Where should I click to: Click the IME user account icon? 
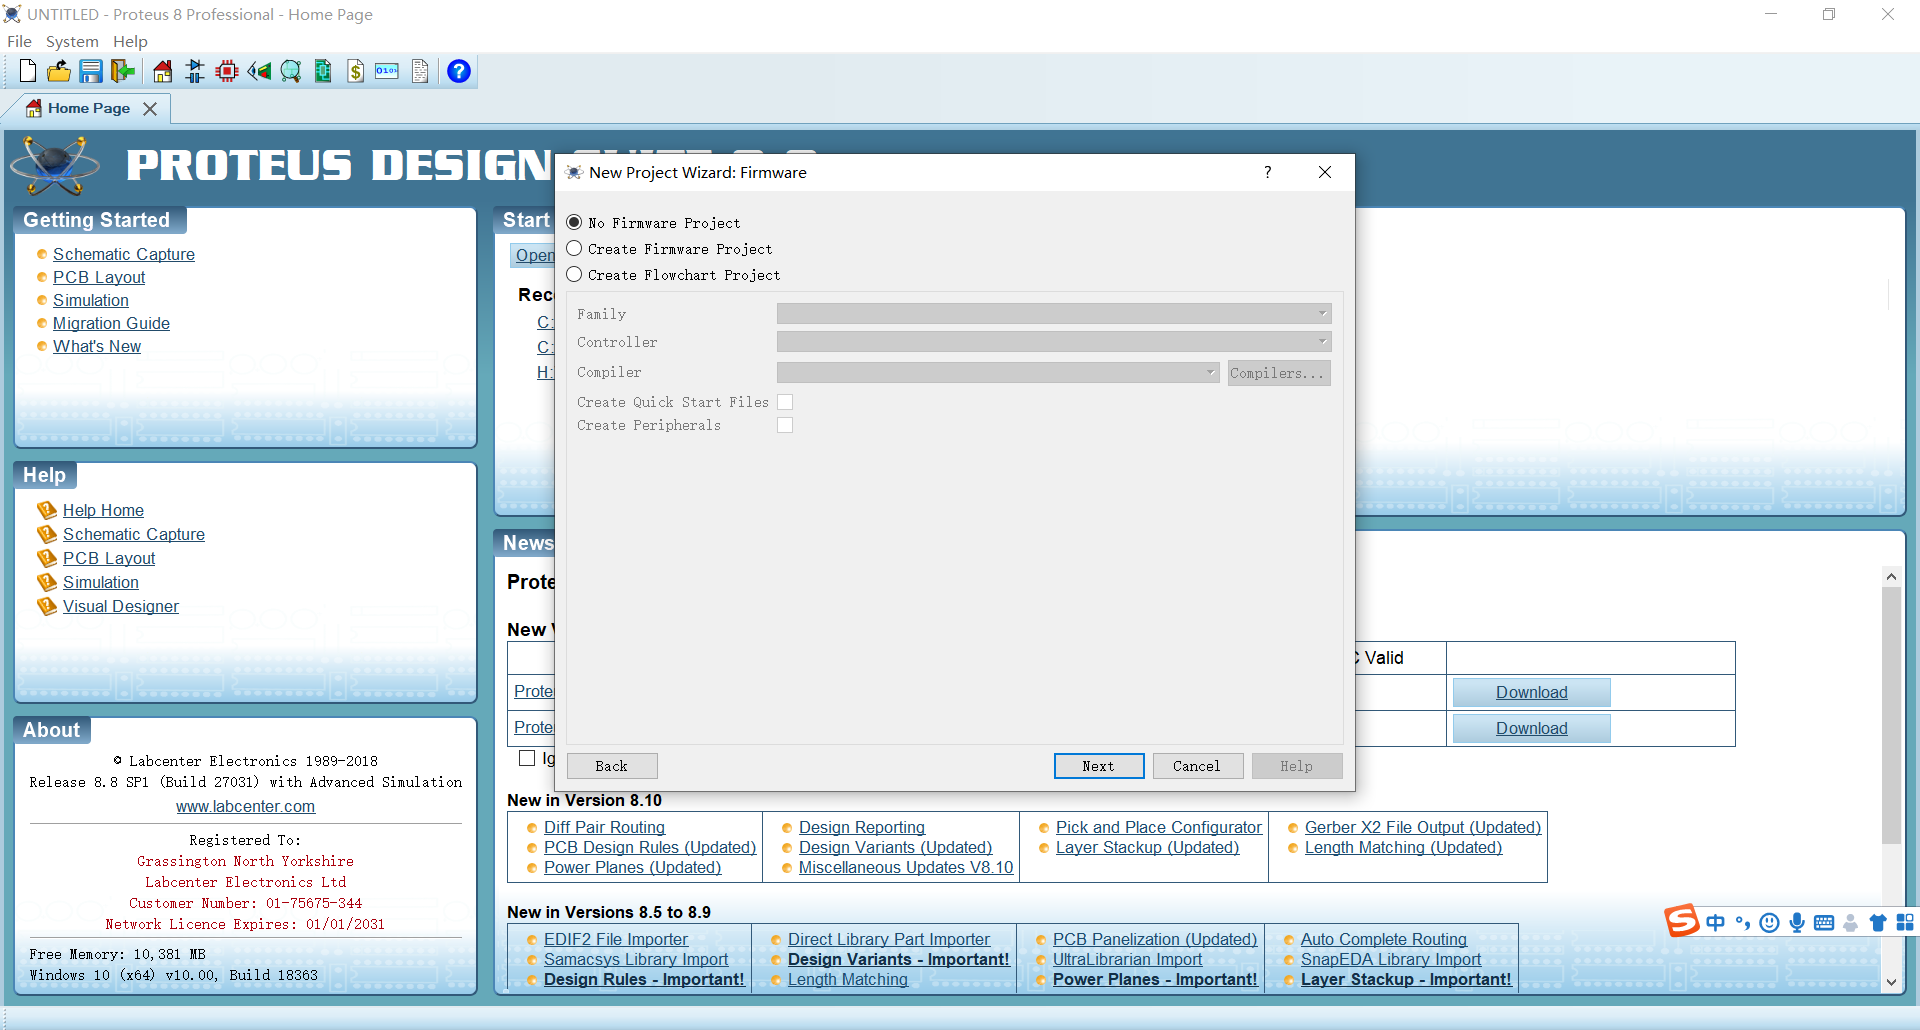pyautogui.click(x=1851, y=922)
